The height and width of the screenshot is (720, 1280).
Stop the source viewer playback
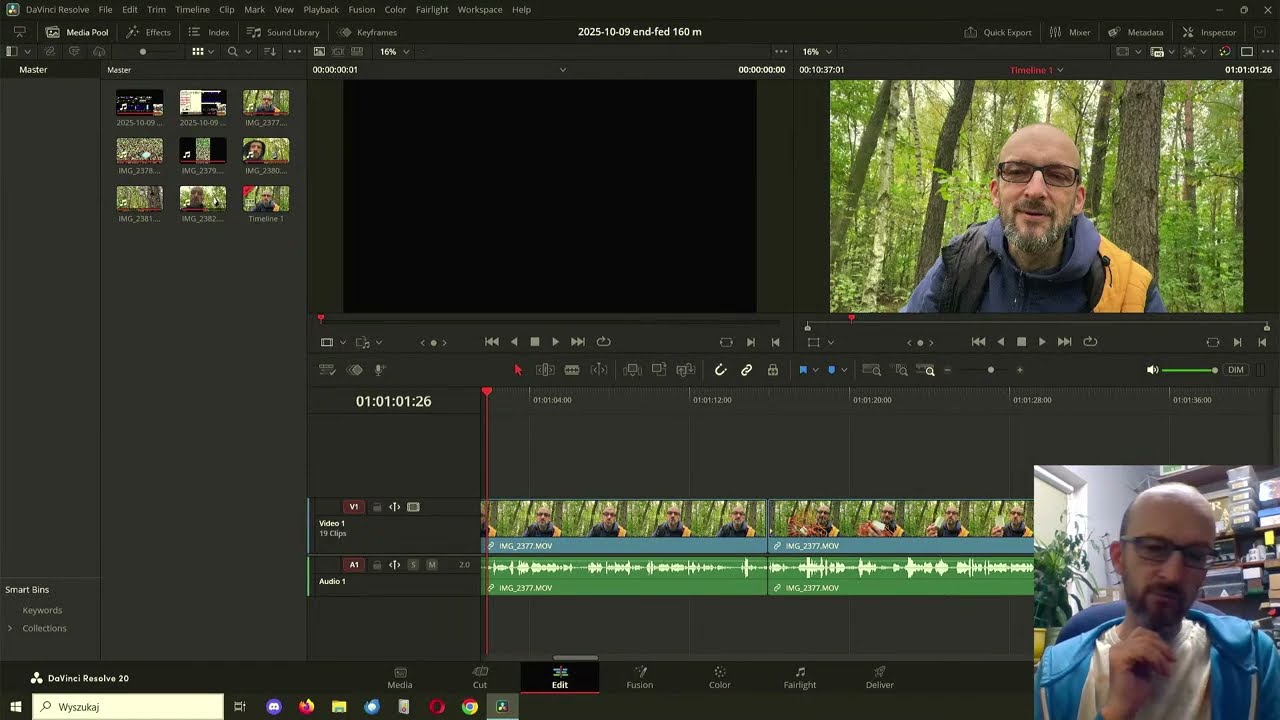(535, 342)
